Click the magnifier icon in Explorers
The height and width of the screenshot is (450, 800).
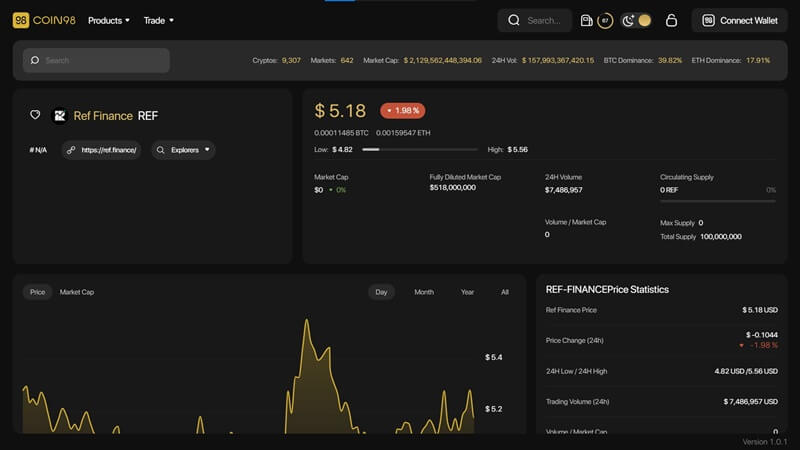click(161, 150)
